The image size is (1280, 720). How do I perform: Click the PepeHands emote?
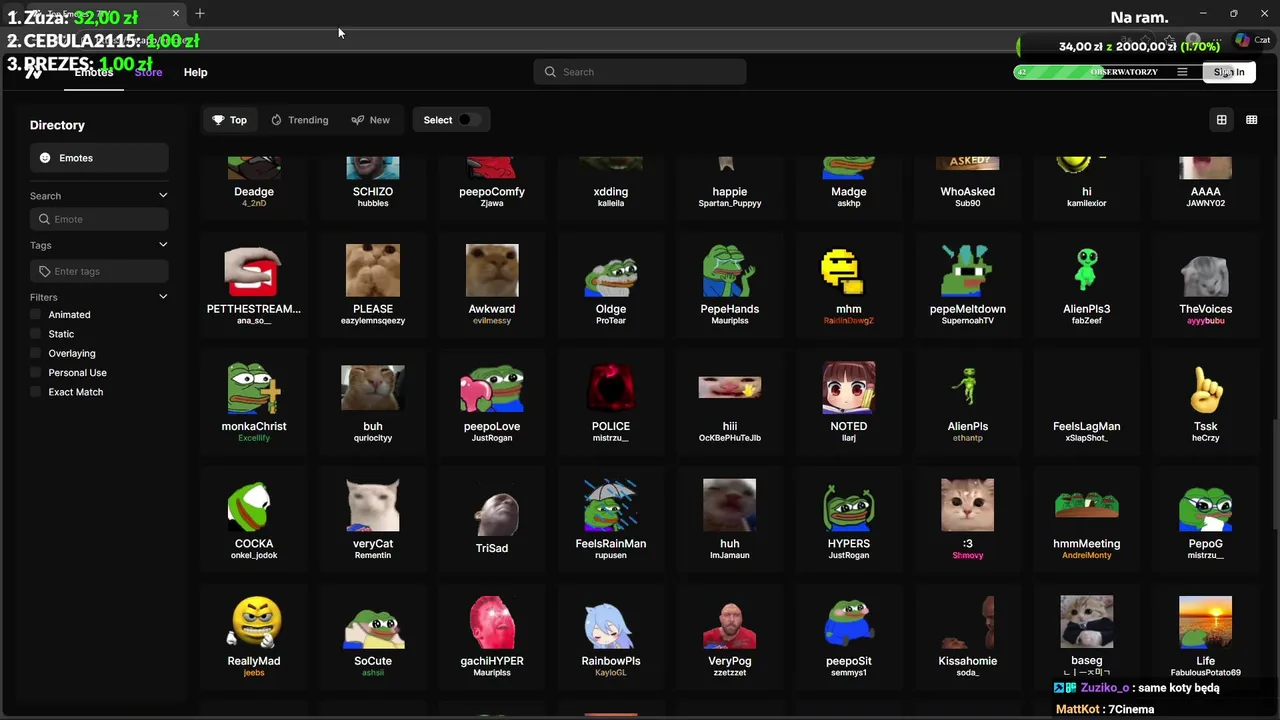730,271
